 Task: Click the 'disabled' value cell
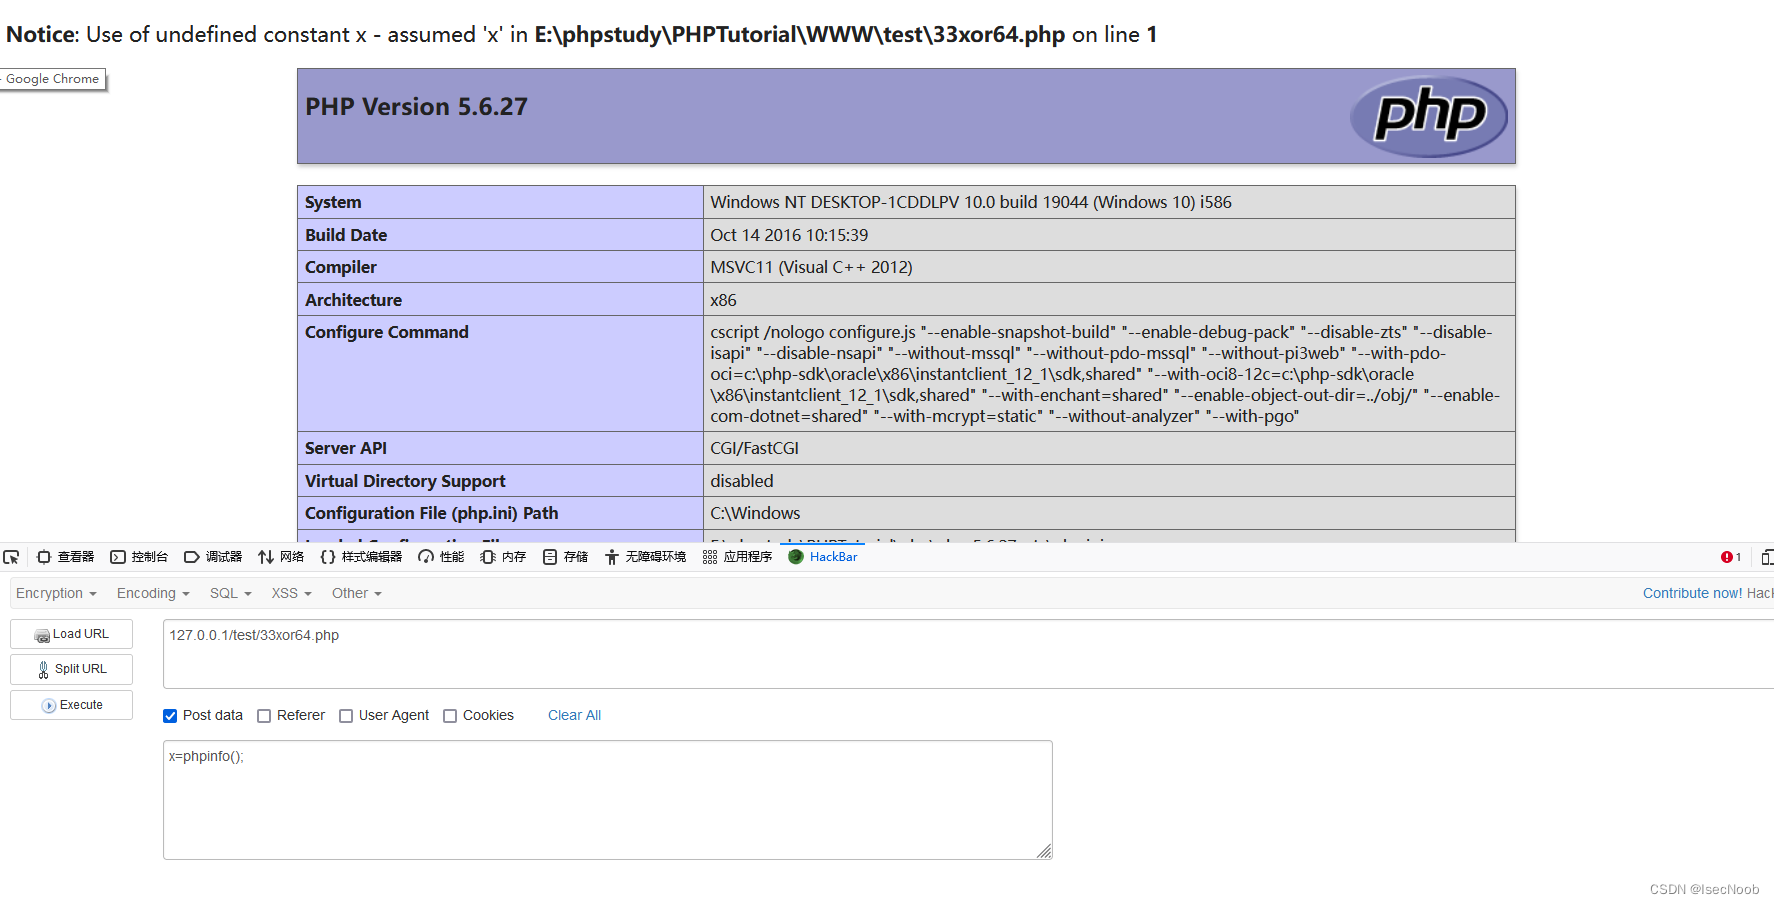coord(741,481)
